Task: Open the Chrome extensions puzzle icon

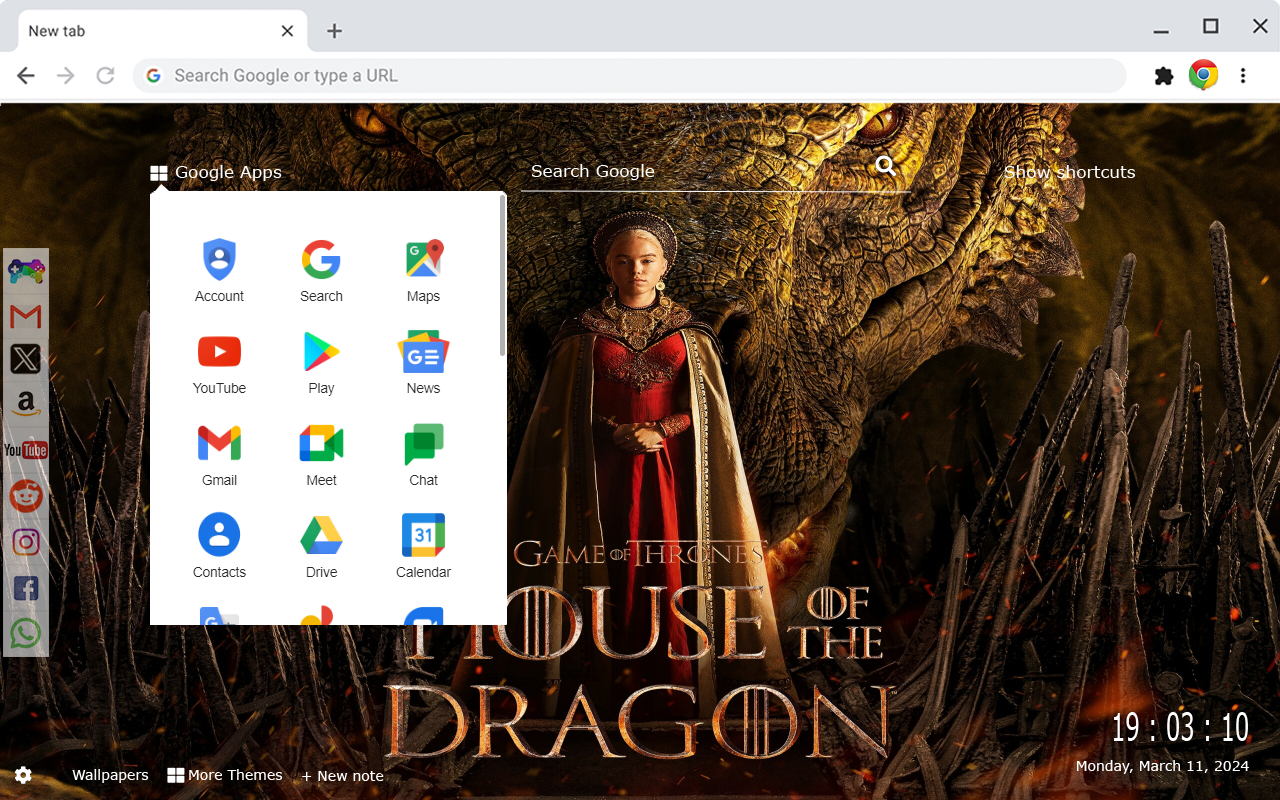Action: (1163, 76)
